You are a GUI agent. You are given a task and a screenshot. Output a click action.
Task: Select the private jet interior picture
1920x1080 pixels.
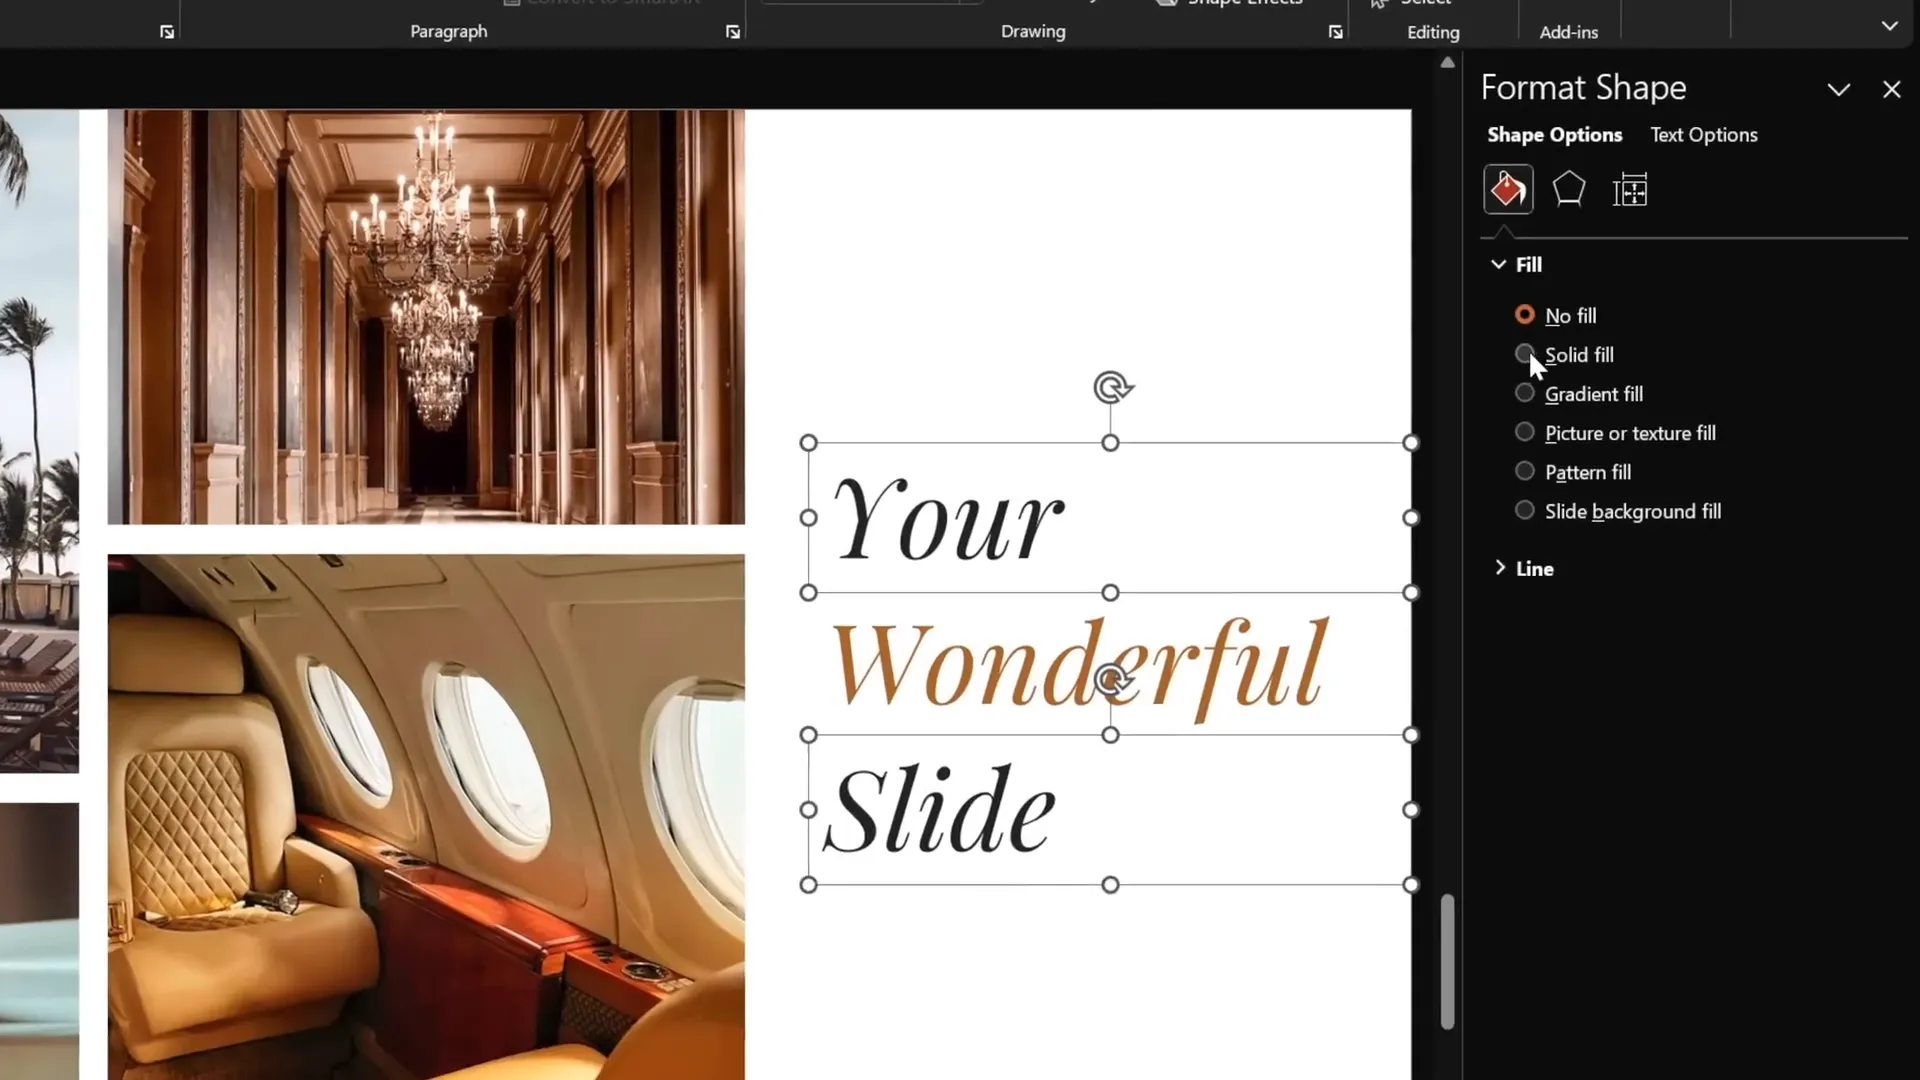pos(426,817)
